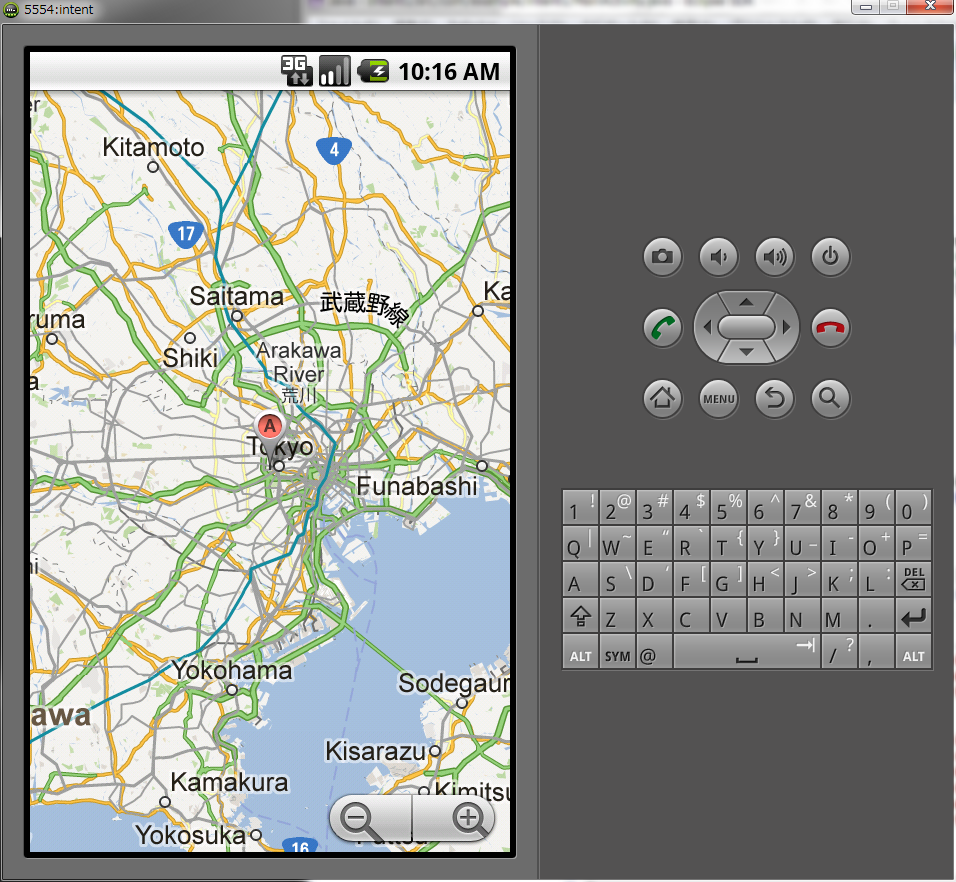Tap the Arakawa River label on map
The width and height of the screenshot is (956, 882).
point(299,362)
